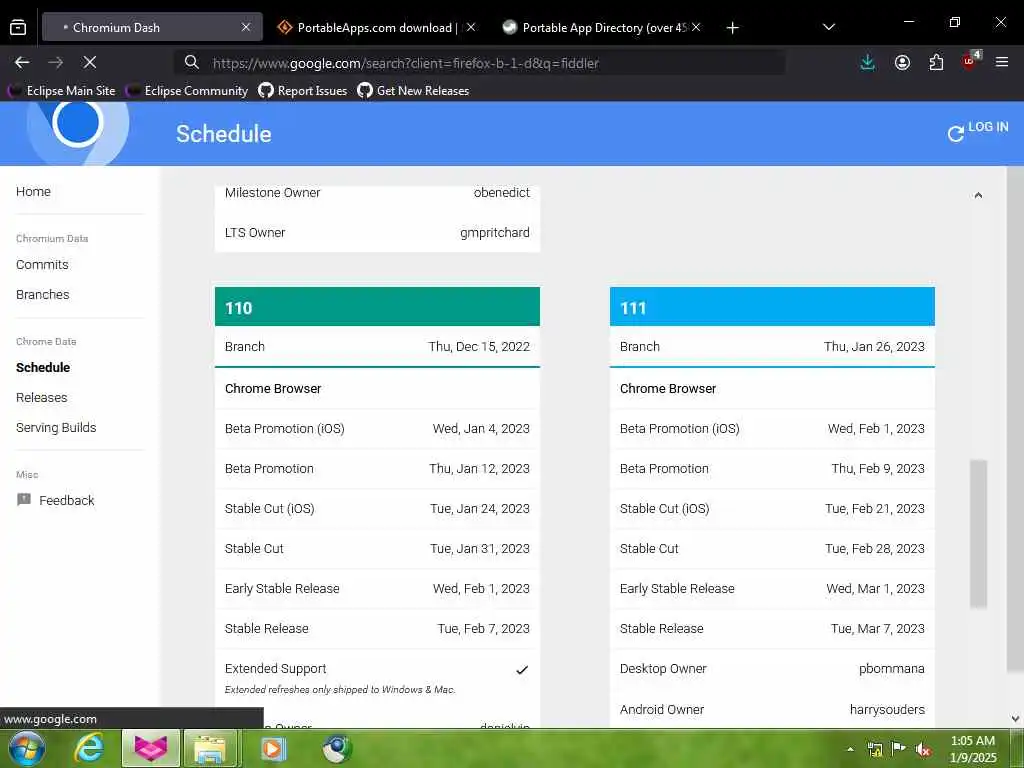Open Eclipse Main Site bookmark
1024x768 pixels.
[61, 91]
